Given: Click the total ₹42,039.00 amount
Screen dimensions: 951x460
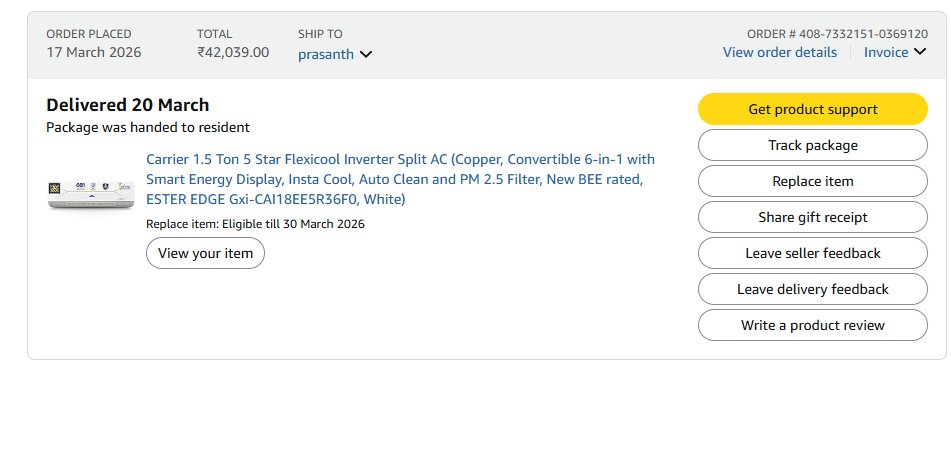Looking at the screenshot, I should [233, 52].
